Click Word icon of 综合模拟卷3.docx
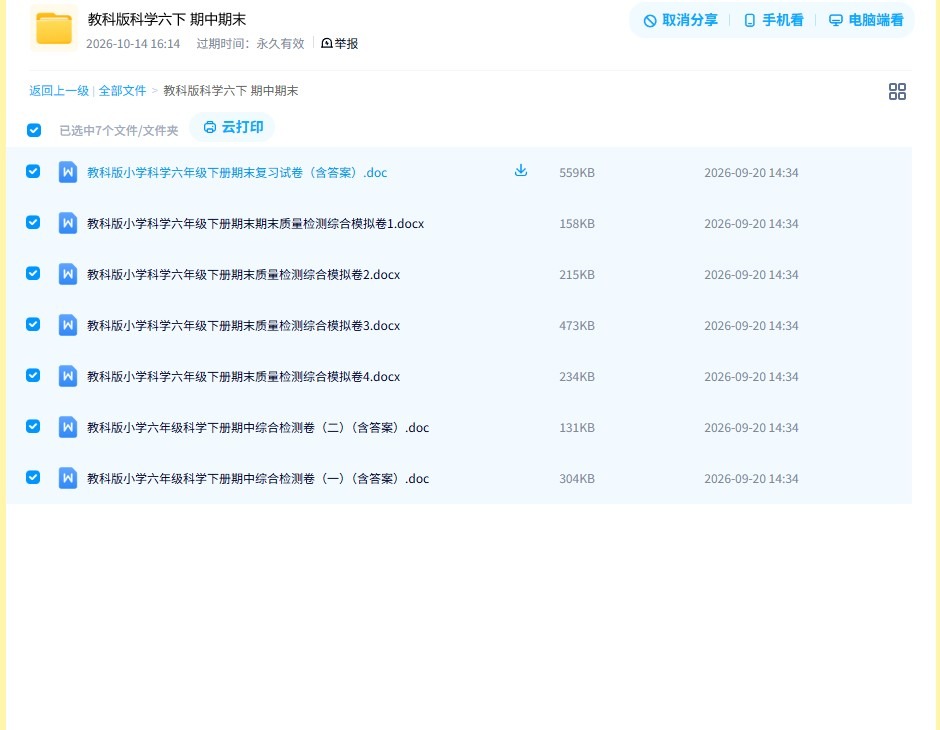This screenshot has height=730, width=940. click(x=68, y=325)
